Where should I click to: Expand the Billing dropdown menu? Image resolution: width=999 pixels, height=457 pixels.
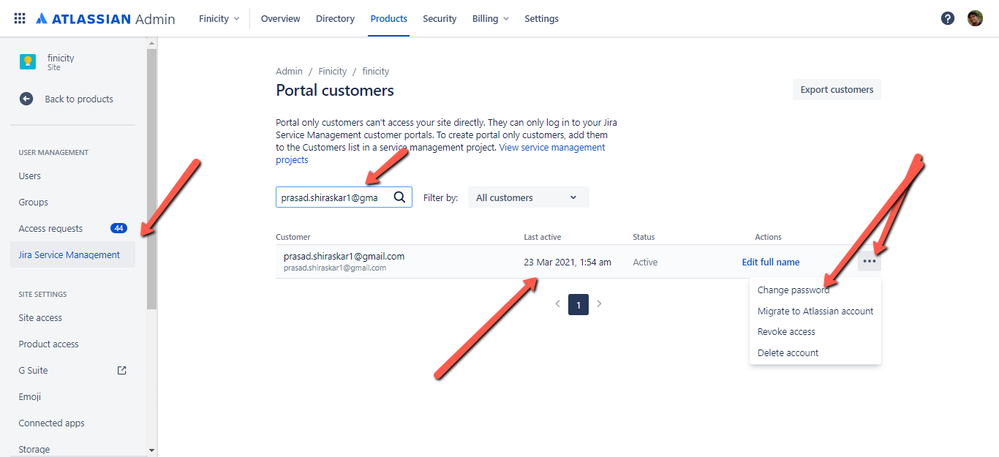tap(491, 18)
